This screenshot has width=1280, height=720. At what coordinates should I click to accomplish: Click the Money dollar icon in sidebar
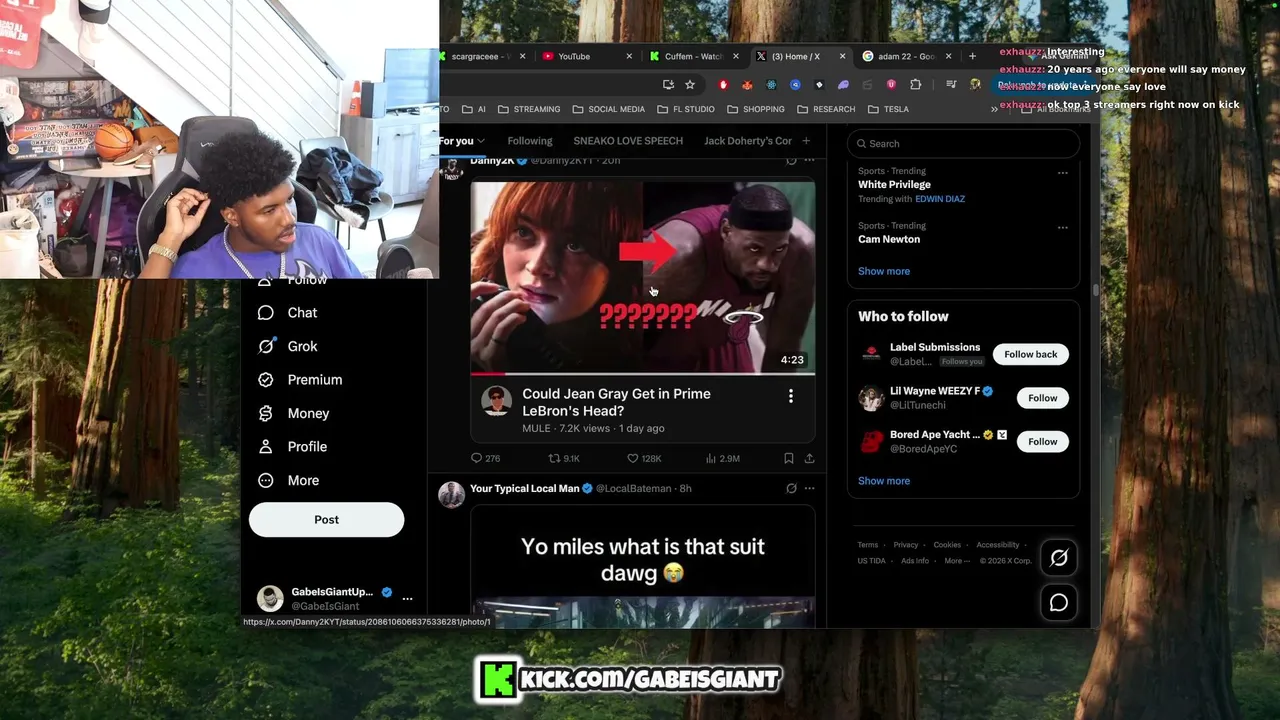tap(266, 413)
